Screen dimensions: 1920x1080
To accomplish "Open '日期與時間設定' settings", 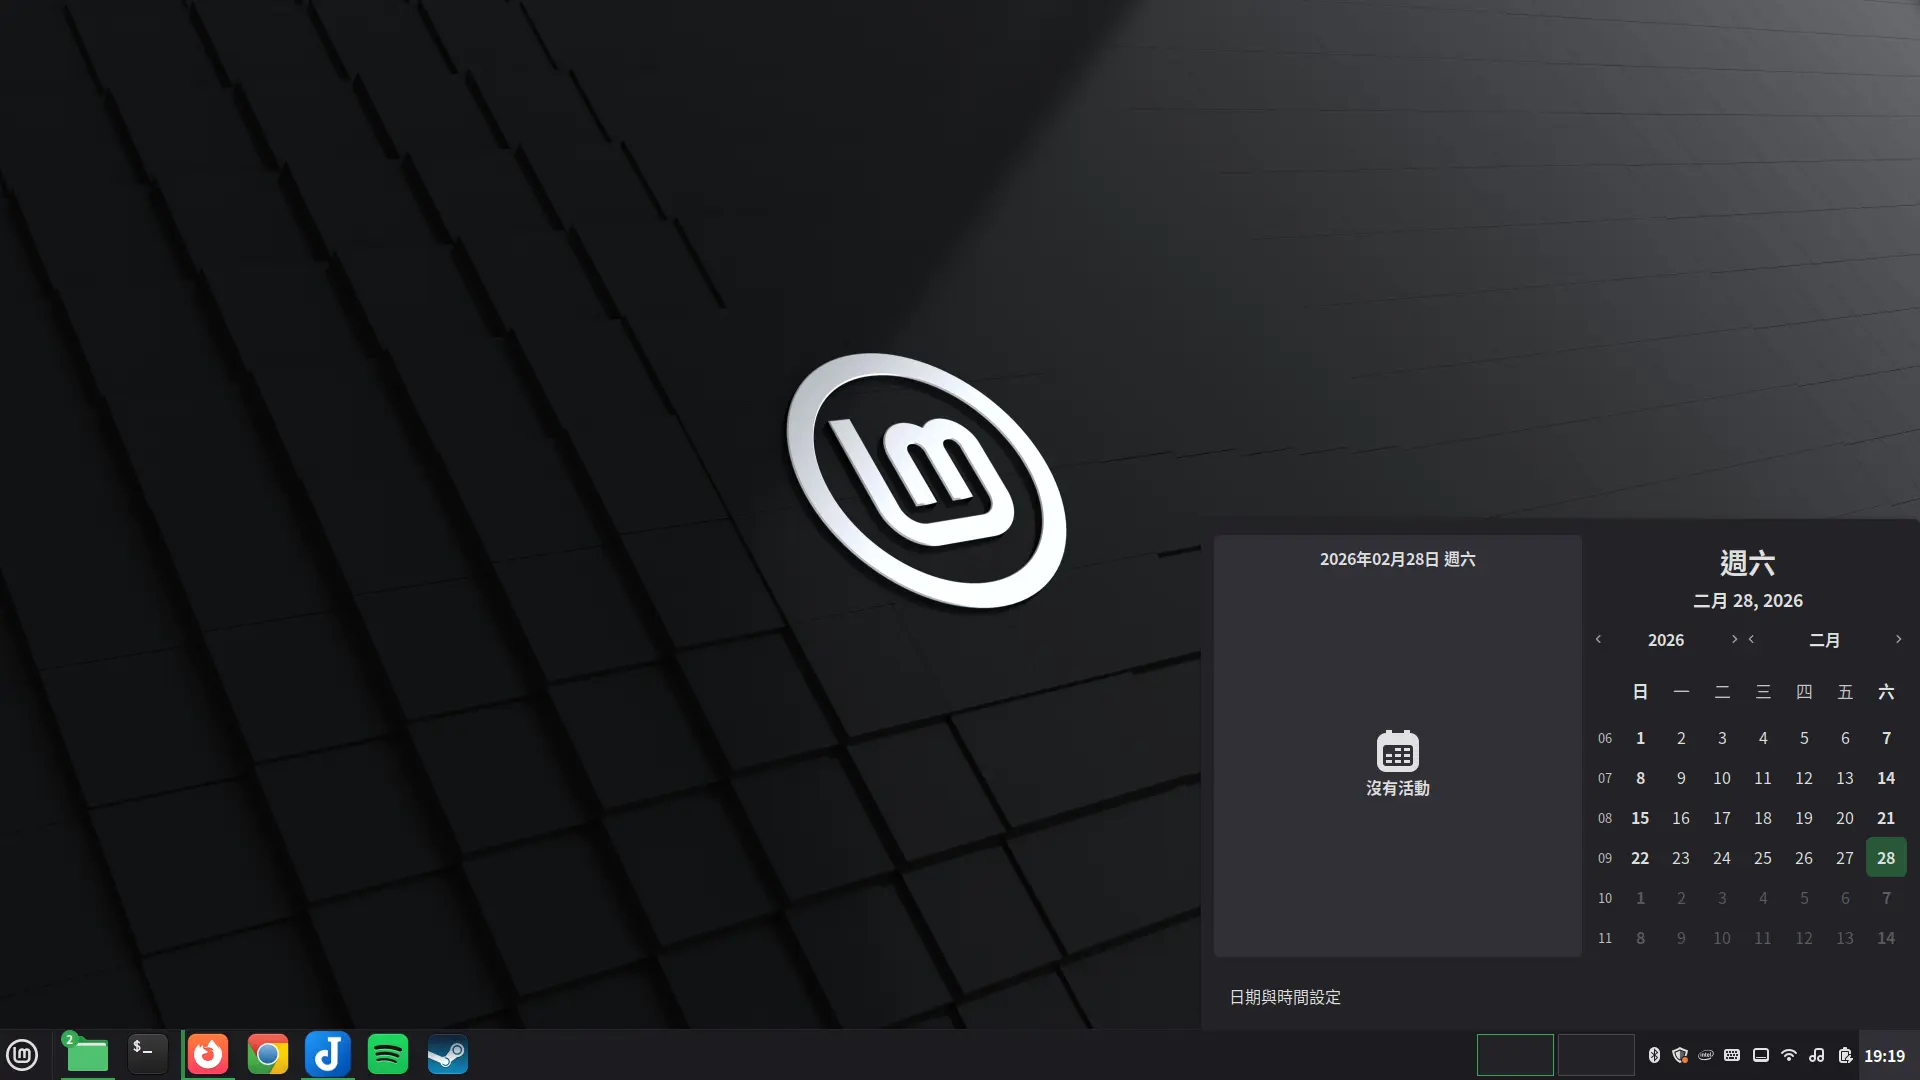I will tap(1285, 997).
